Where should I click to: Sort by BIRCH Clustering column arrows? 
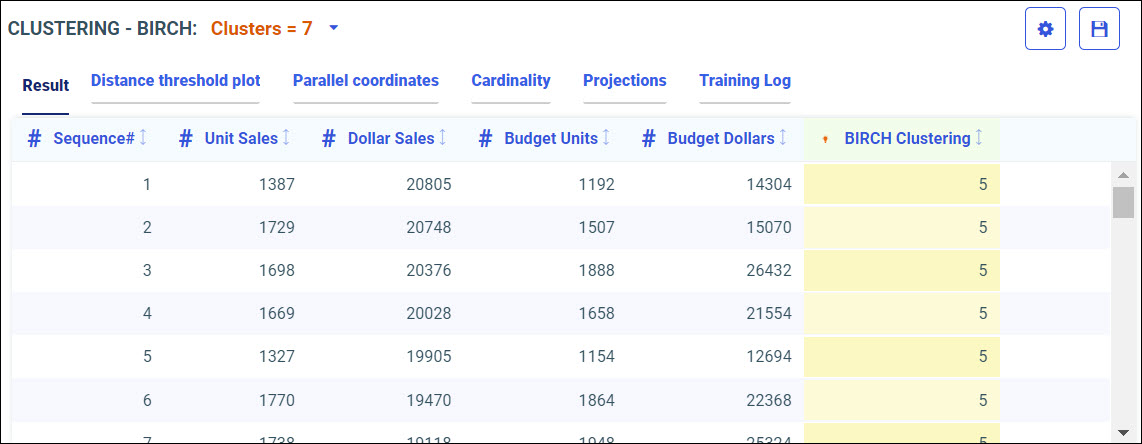pos(979,138)
